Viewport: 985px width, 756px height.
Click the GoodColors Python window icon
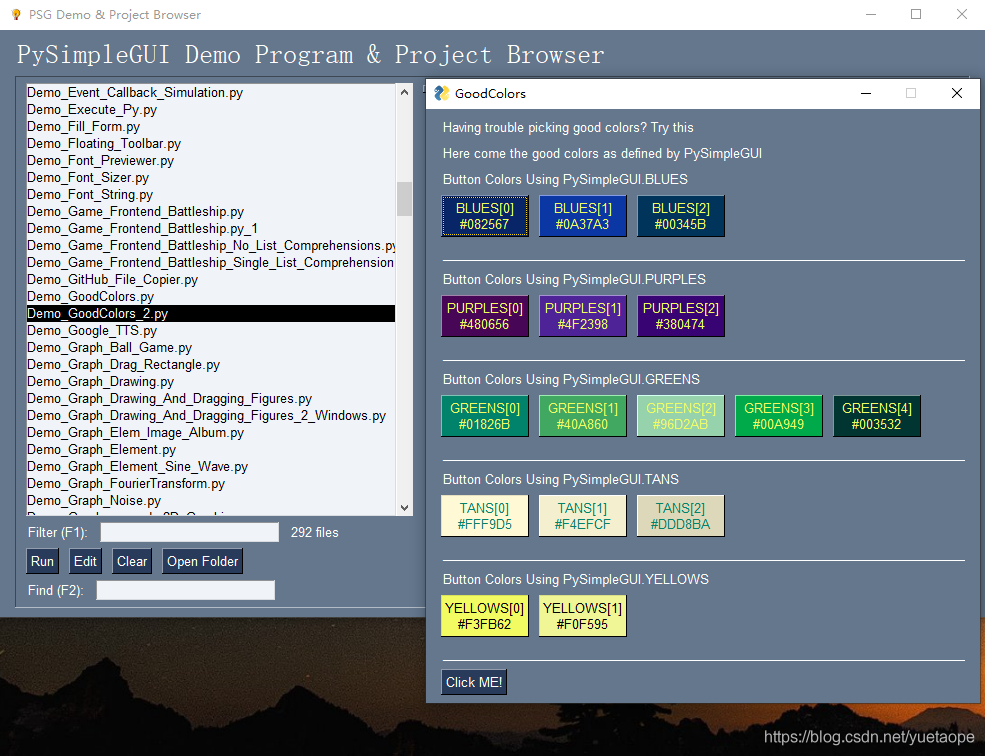[442, 93]
